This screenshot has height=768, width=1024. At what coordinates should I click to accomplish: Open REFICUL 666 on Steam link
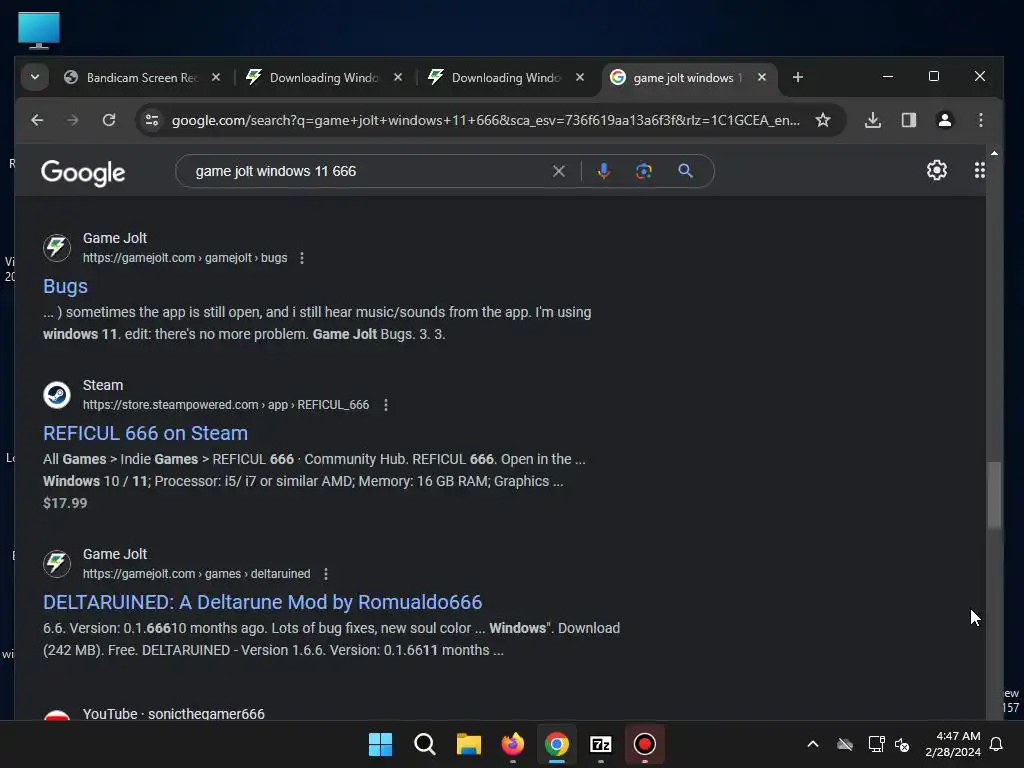point(145,434)
